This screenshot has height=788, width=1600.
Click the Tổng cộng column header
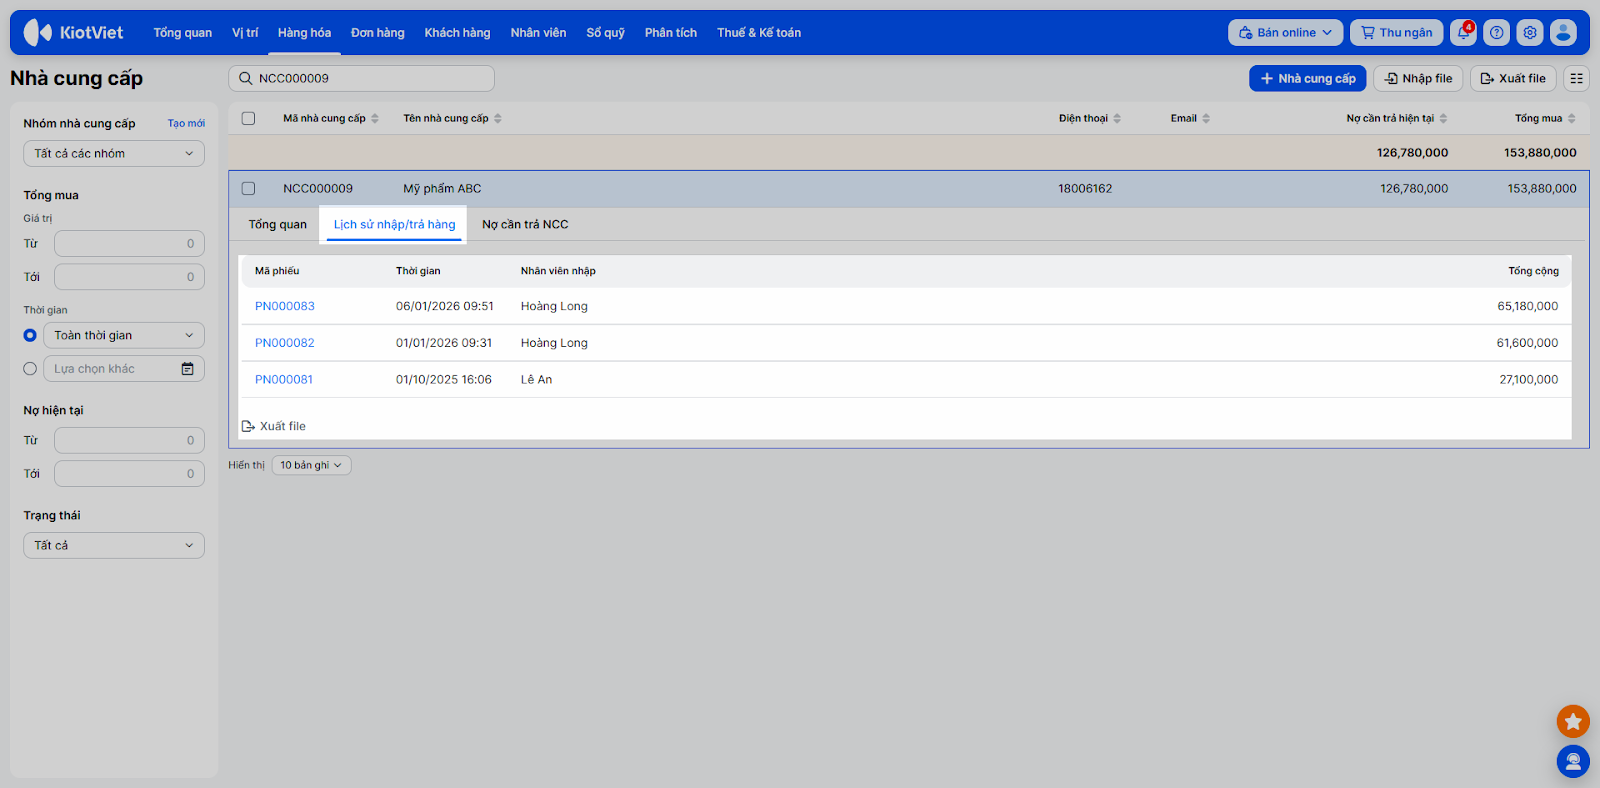pos(1533,271)
